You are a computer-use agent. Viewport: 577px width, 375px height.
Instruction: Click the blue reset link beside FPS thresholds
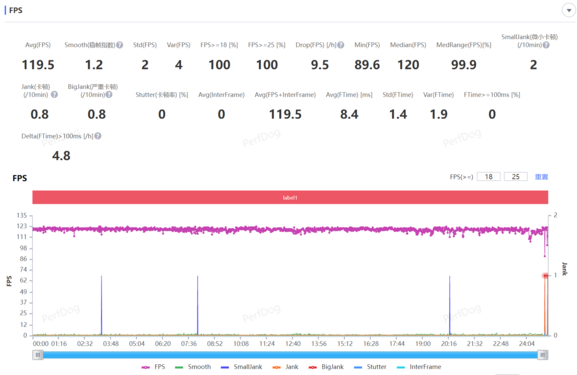(x=541, y=177)
